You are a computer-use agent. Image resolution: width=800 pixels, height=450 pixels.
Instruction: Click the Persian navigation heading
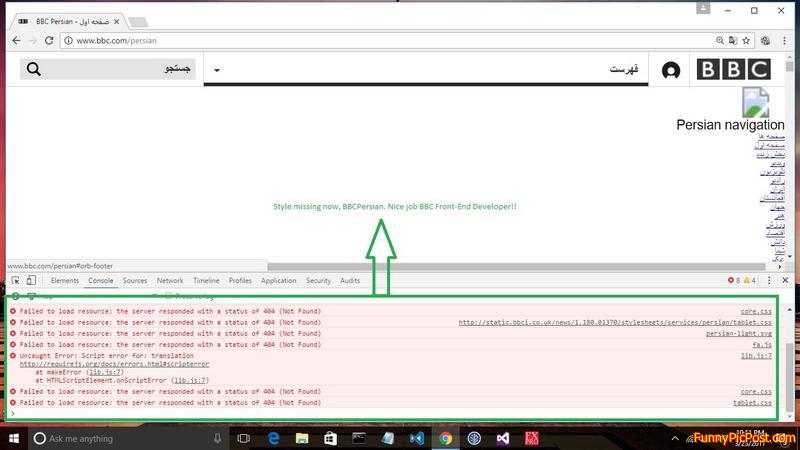(730, 124)
